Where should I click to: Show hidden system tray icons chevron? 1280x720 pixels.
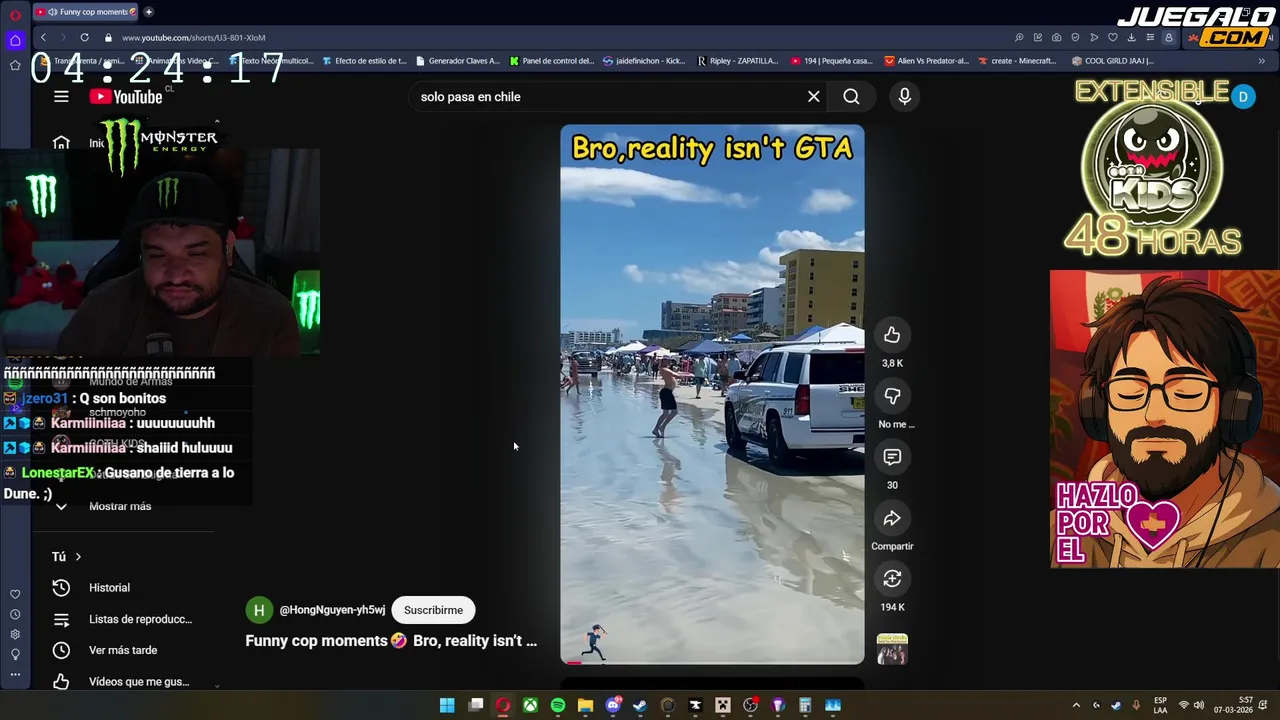pyautogui.click(x=1076, y=706)
